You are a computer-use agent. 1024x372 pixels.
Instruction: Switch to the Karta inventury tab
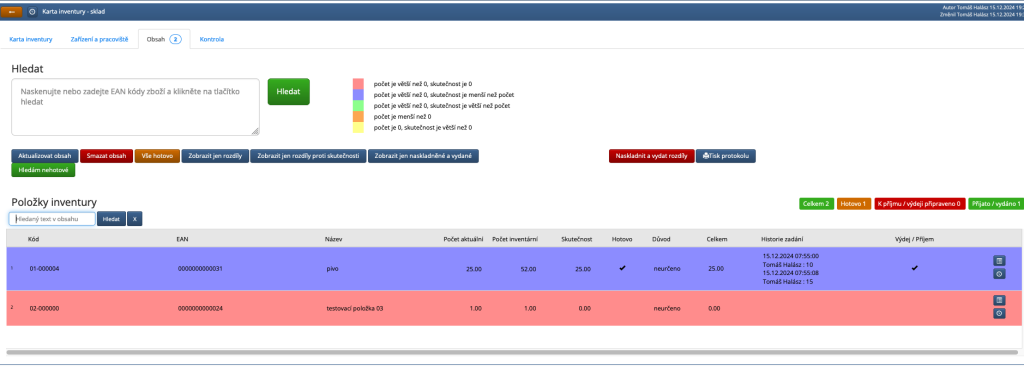coord(31,39)
